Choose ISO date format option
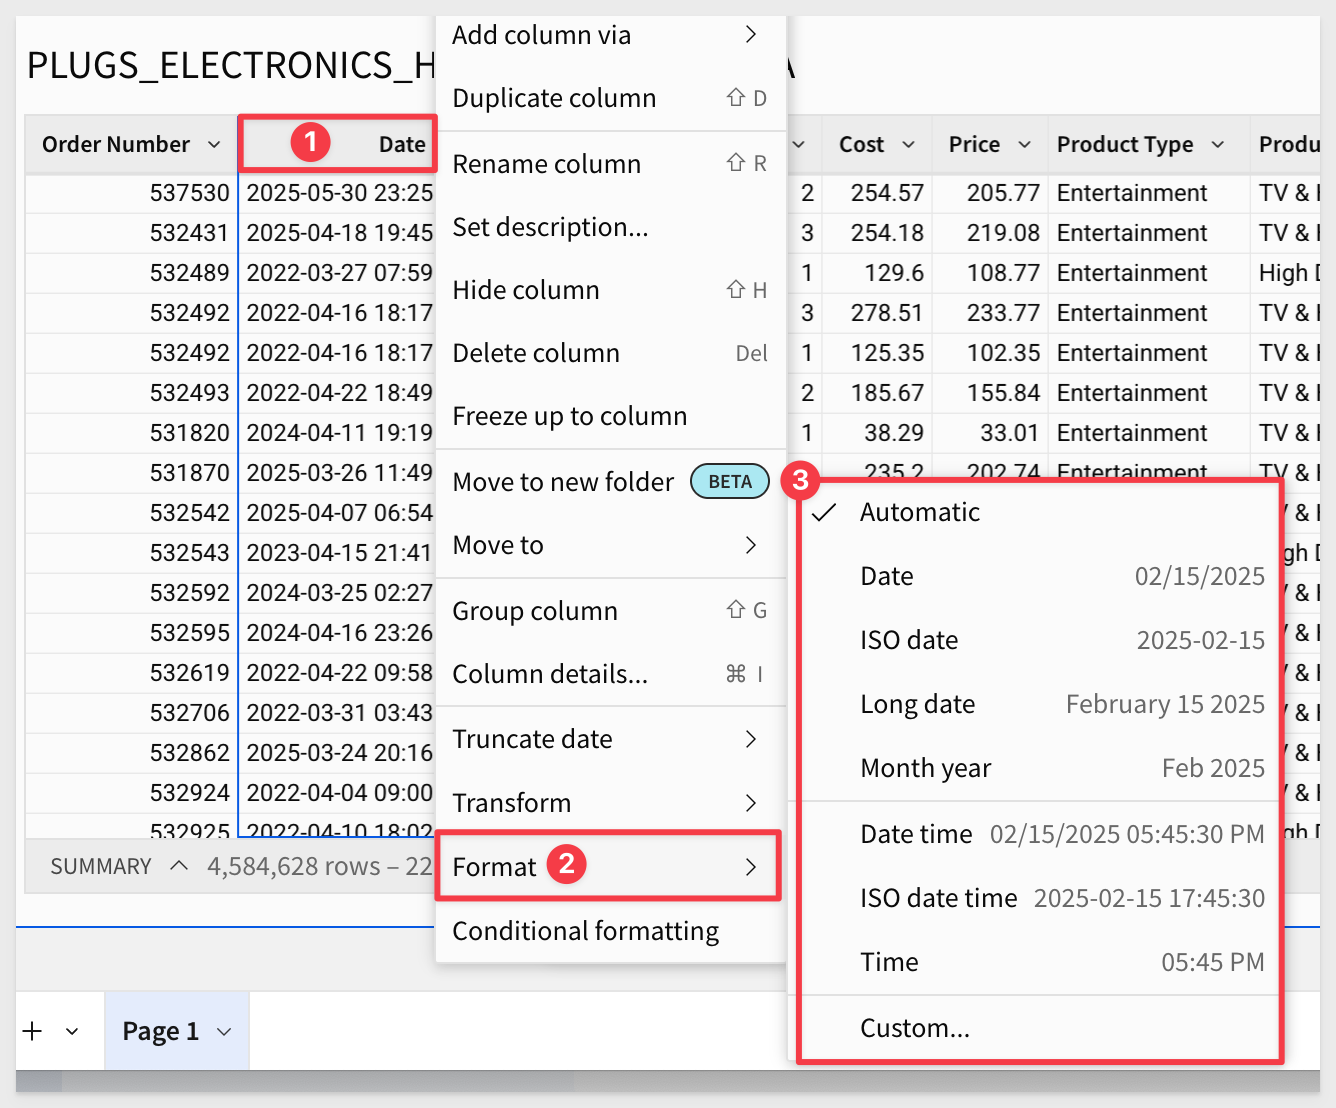The height and width of the screenshot is (1108, 1336). point(909,640)
